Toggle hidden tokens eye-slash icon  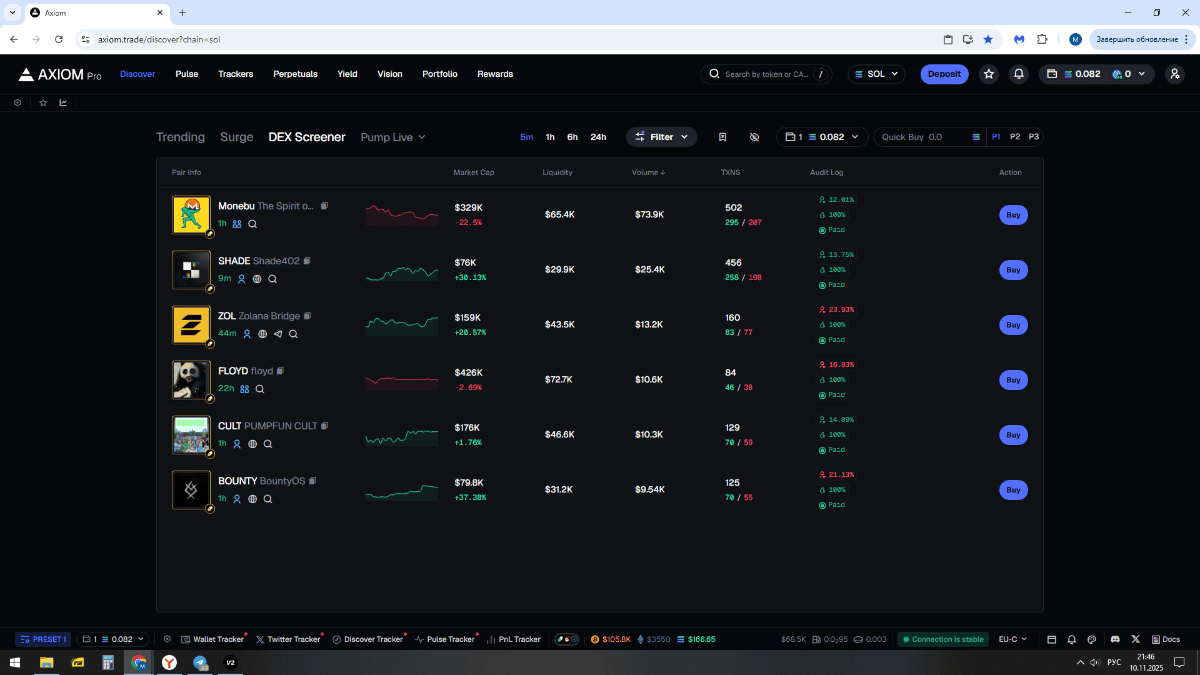pos(754,137)
